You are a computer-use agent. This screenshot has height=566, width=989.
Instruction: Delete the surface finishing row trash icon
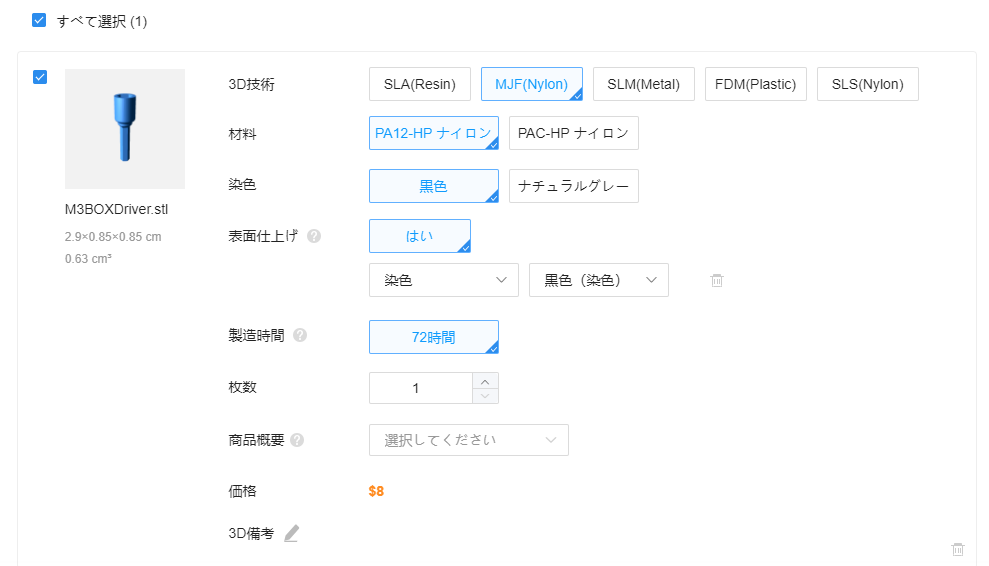pyautogui.click(x=717, y=280)
